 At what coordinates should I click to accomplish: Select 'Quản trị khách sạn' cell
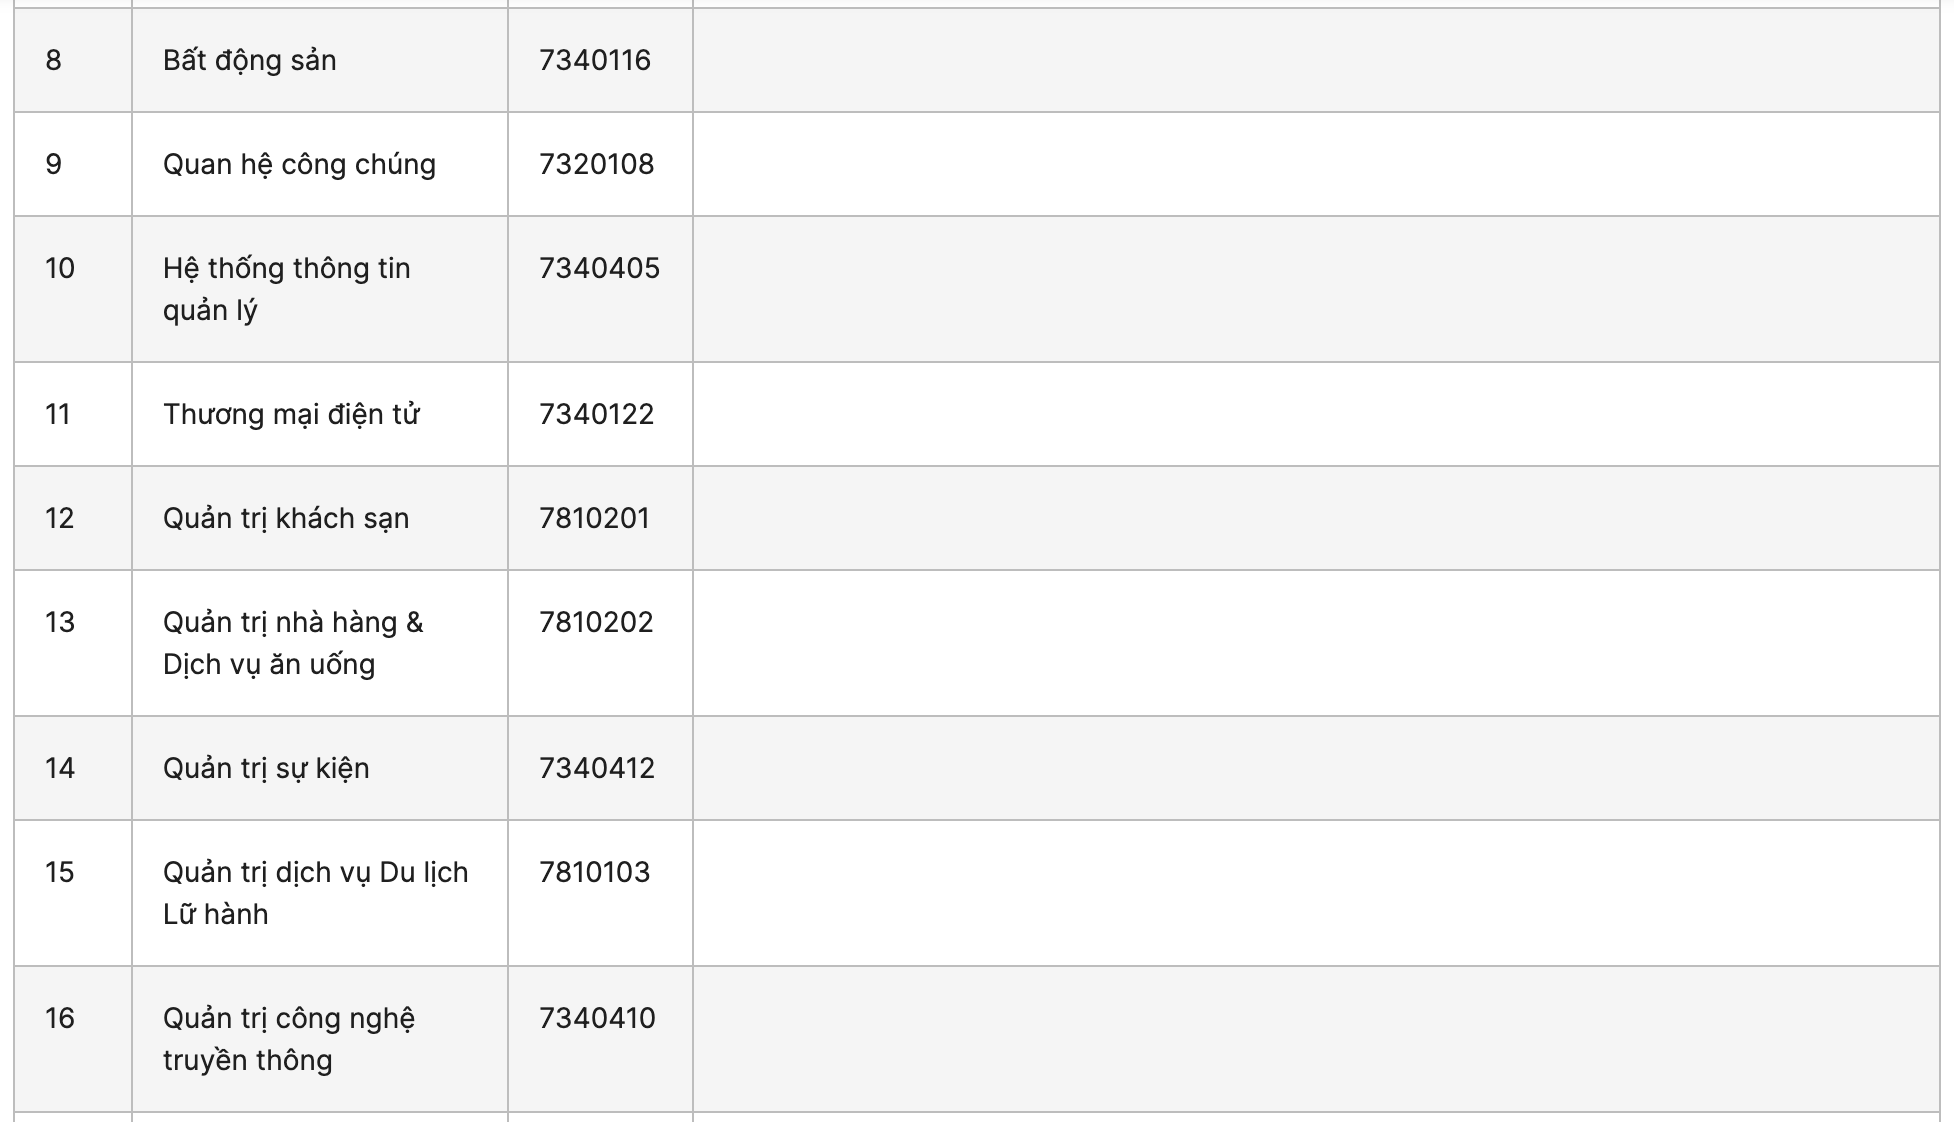[x=320, y=518]
